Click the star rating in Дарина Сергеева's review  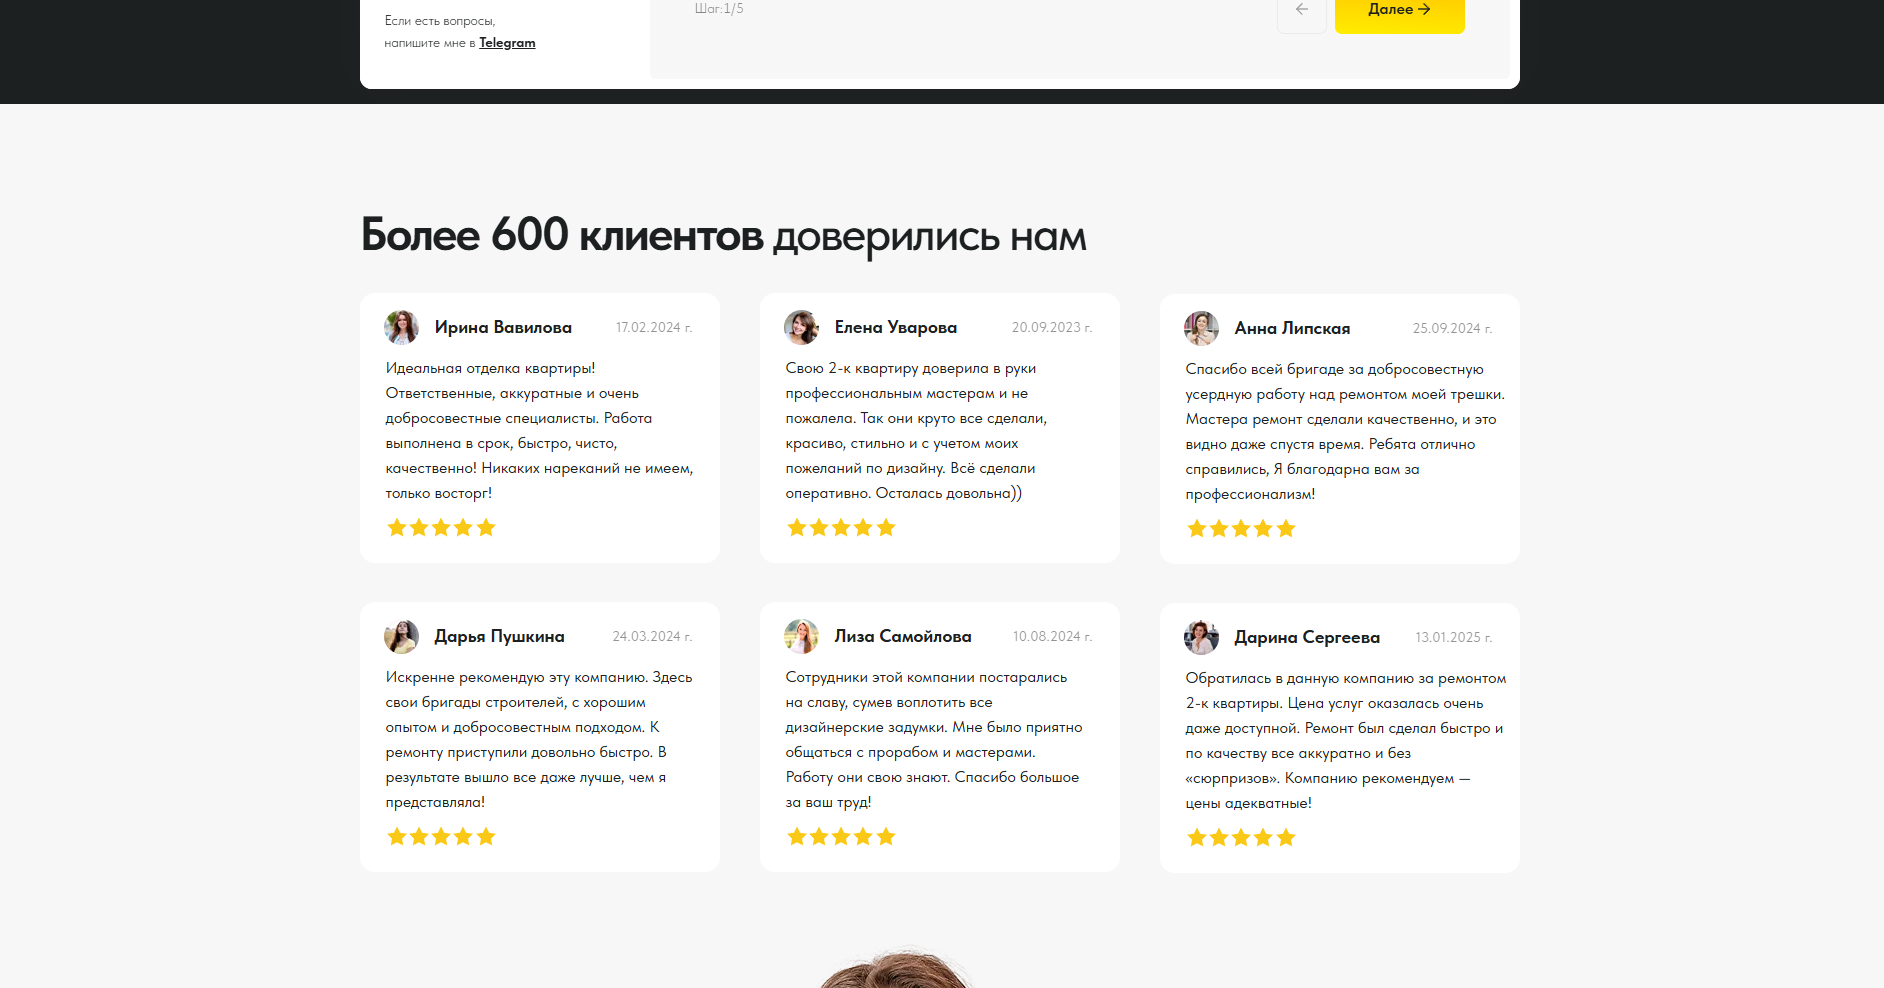tap(1241, 837)
